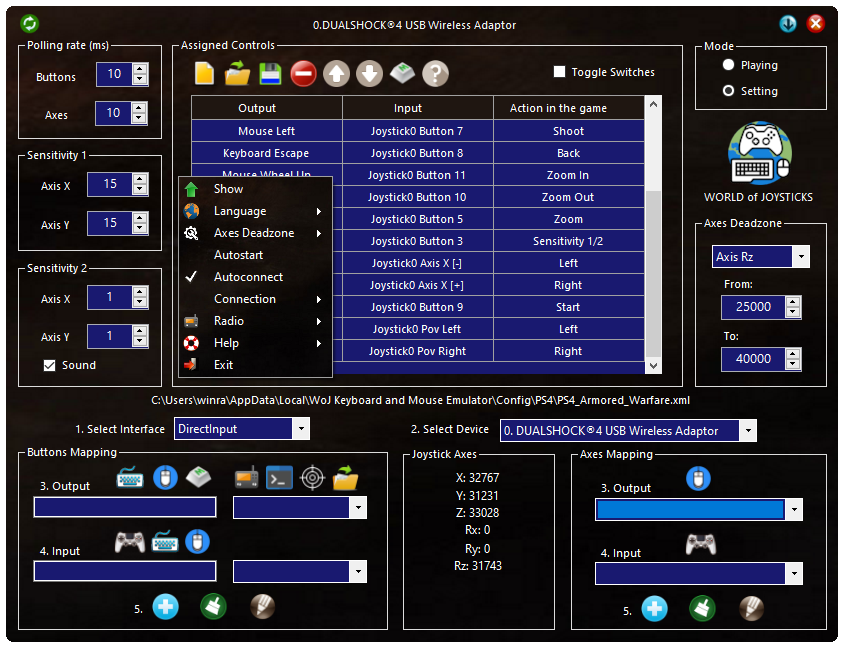Expand the Axes Deadzone submenu
This screenshot has width=845, height=649.
(255, 233)
